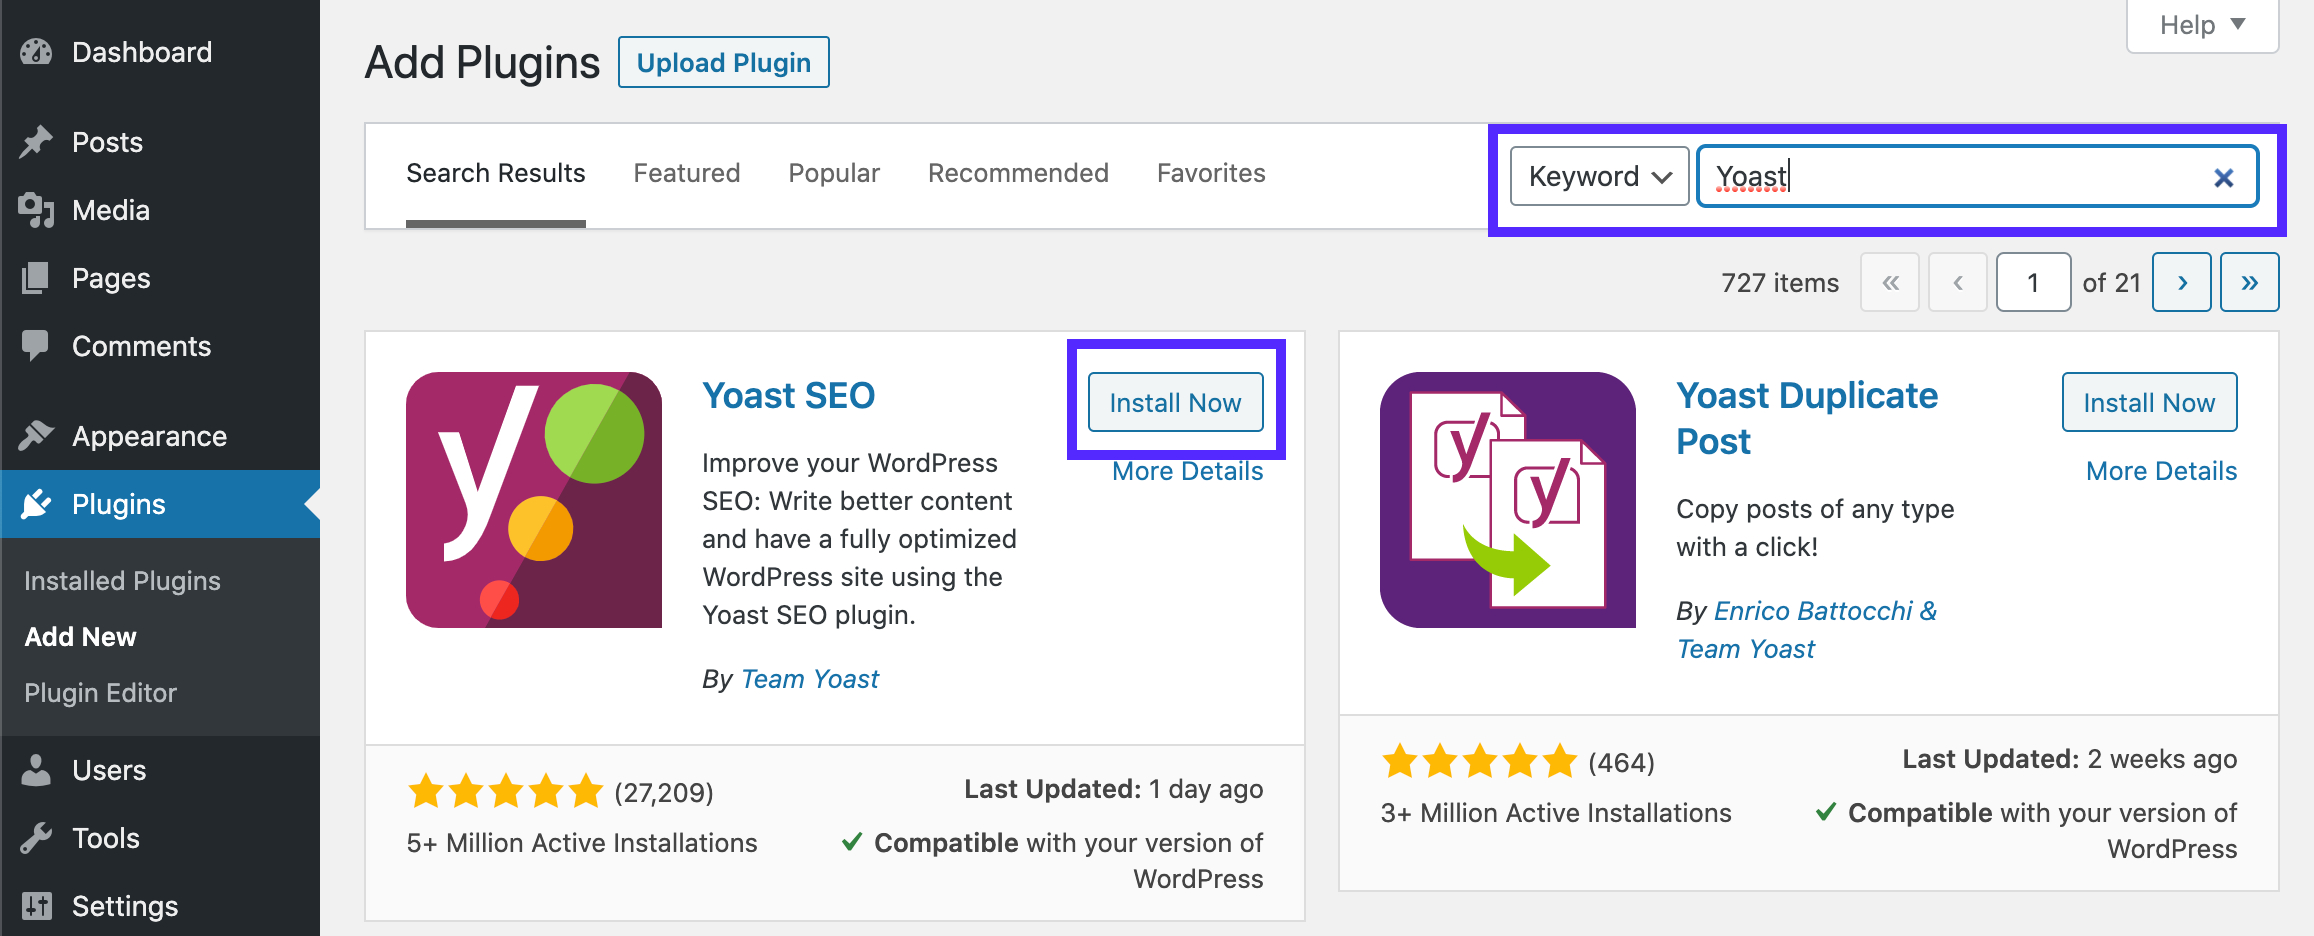The width and height of the screenshot is (2314, 936).
Task: Open the Yoast Duplicate Post title link
Action: [x=1807, y=418]
